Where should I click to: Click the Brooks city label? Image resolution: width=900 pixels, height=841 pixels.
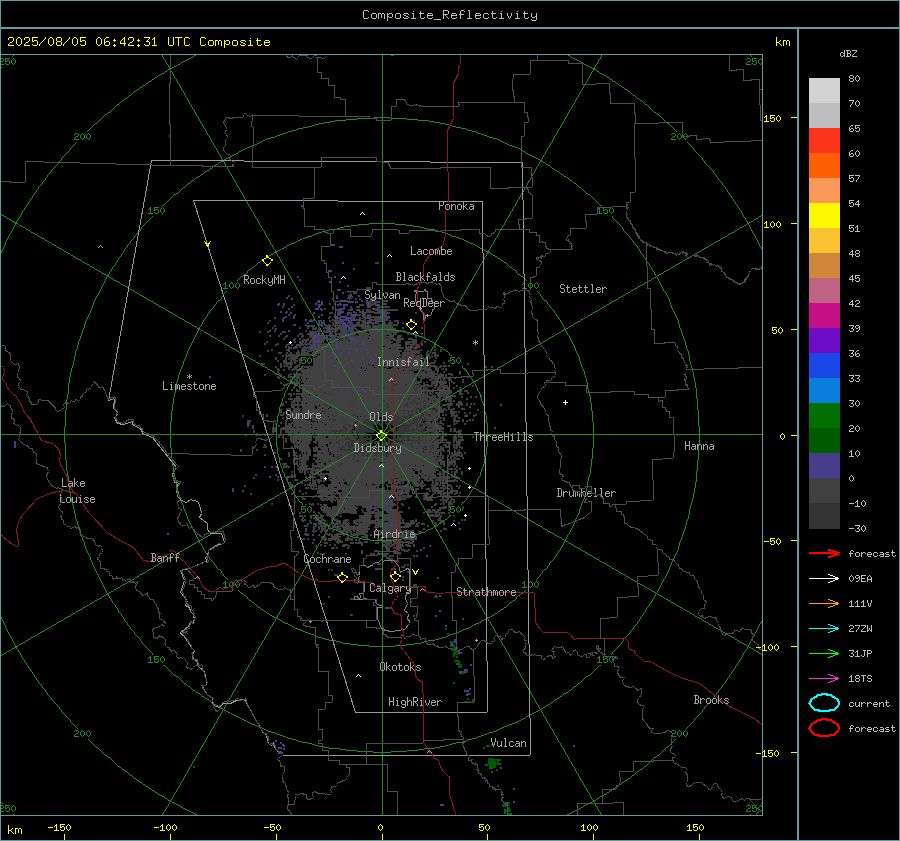(711, 700)
